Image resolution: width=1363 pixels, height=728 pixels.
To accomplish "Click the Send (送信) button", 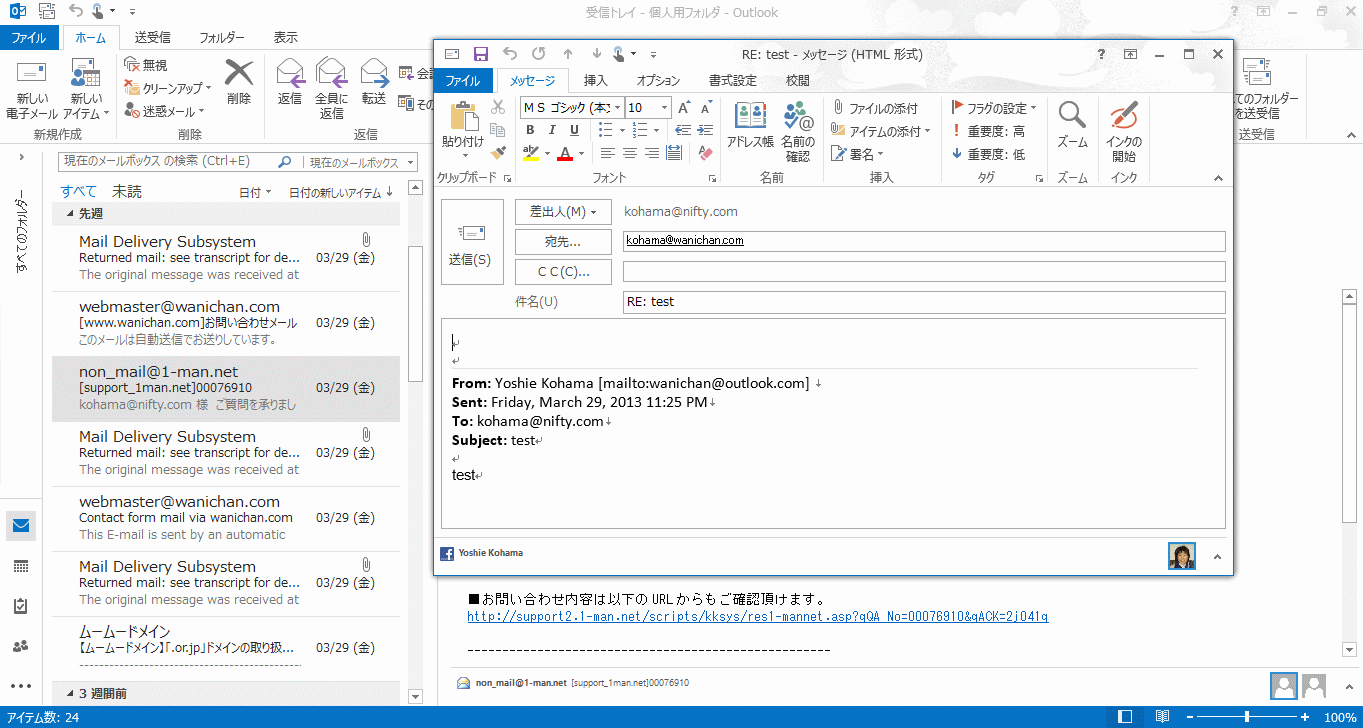I will tap(472, 242).
